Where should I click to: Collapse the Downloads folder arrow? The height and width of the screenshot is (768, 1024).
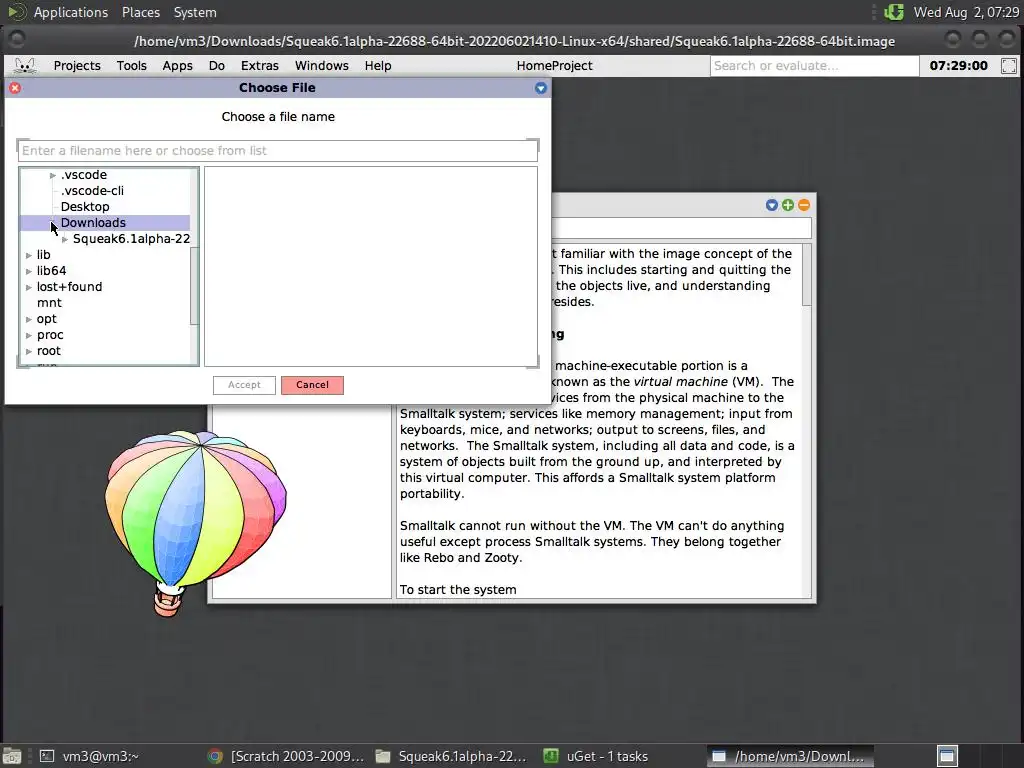[53, 223]
